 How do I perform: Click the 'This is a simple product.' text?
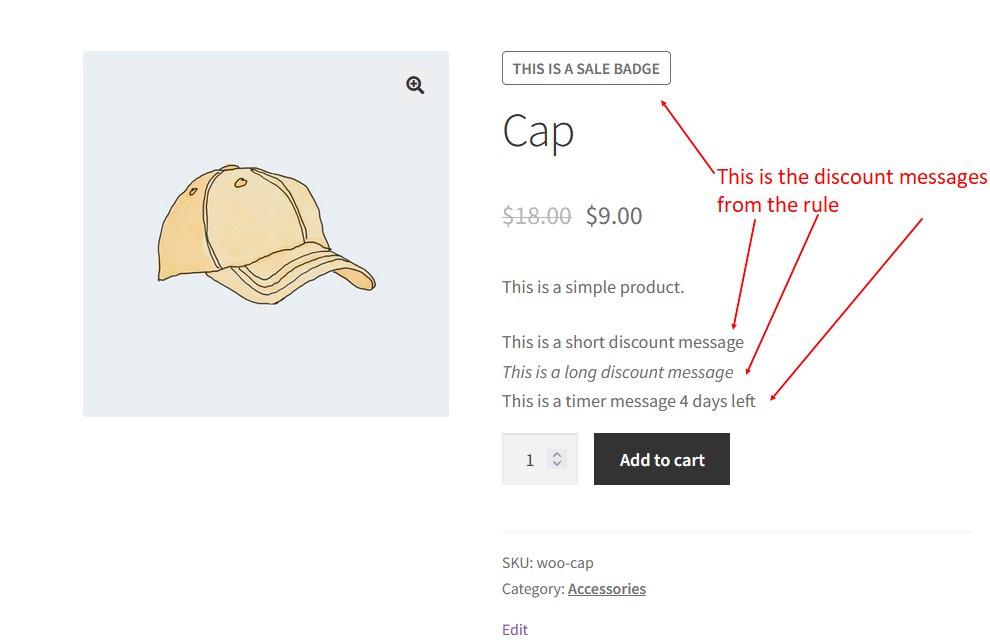click(x=593, y=287)
